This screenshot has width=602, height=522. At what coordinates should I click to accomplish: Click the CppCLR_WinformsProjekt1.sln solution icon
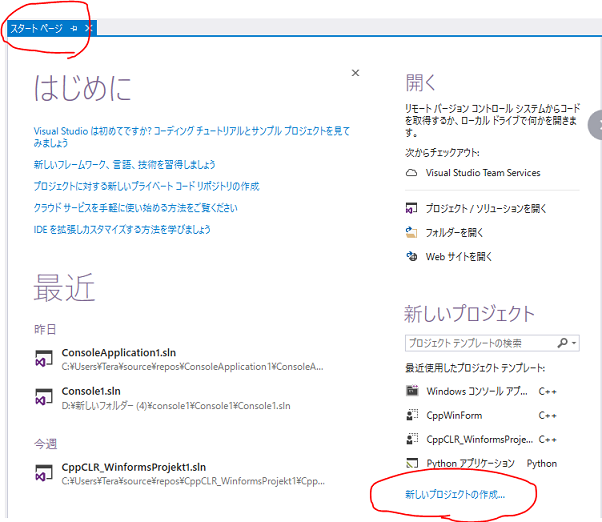[x=43, y=472]
